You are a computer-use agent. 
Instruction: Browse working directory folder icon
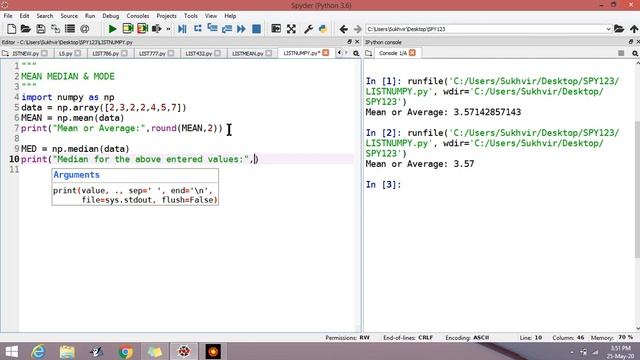tap(619, 29)
